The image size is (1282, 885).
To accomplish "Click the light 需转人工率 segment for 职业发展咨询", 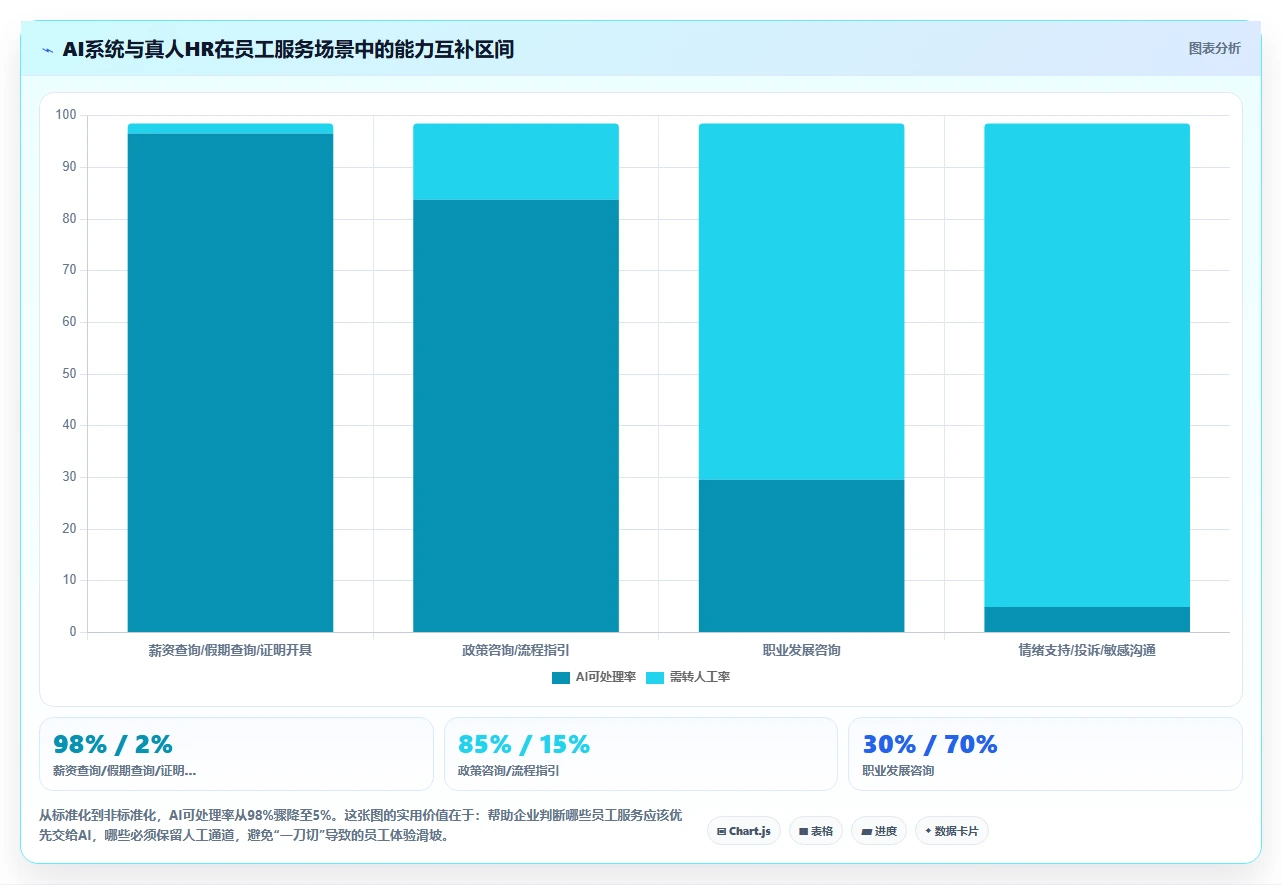I will coord(801,302).
